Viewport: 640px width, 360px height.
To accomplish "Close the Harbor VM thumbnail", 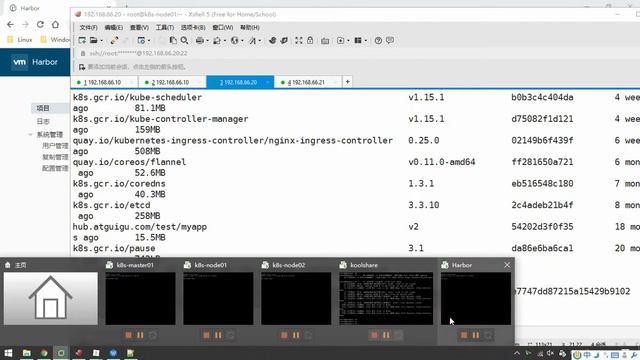I will coord(507,265).
